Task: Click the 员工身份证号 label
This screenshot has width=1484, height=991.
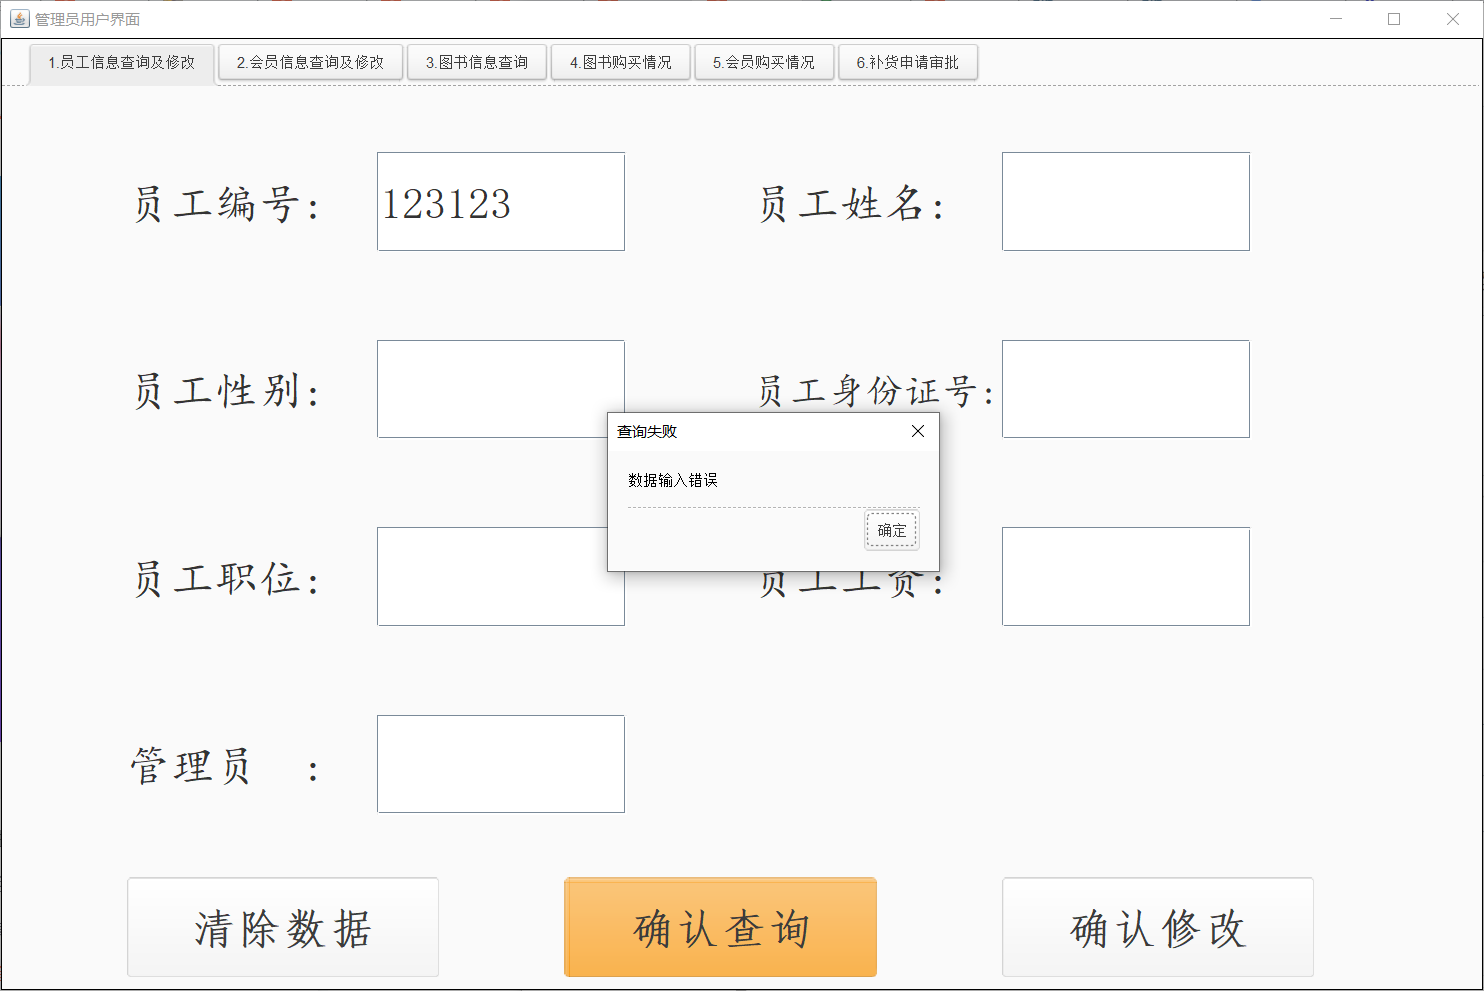Action: [876, 391]
